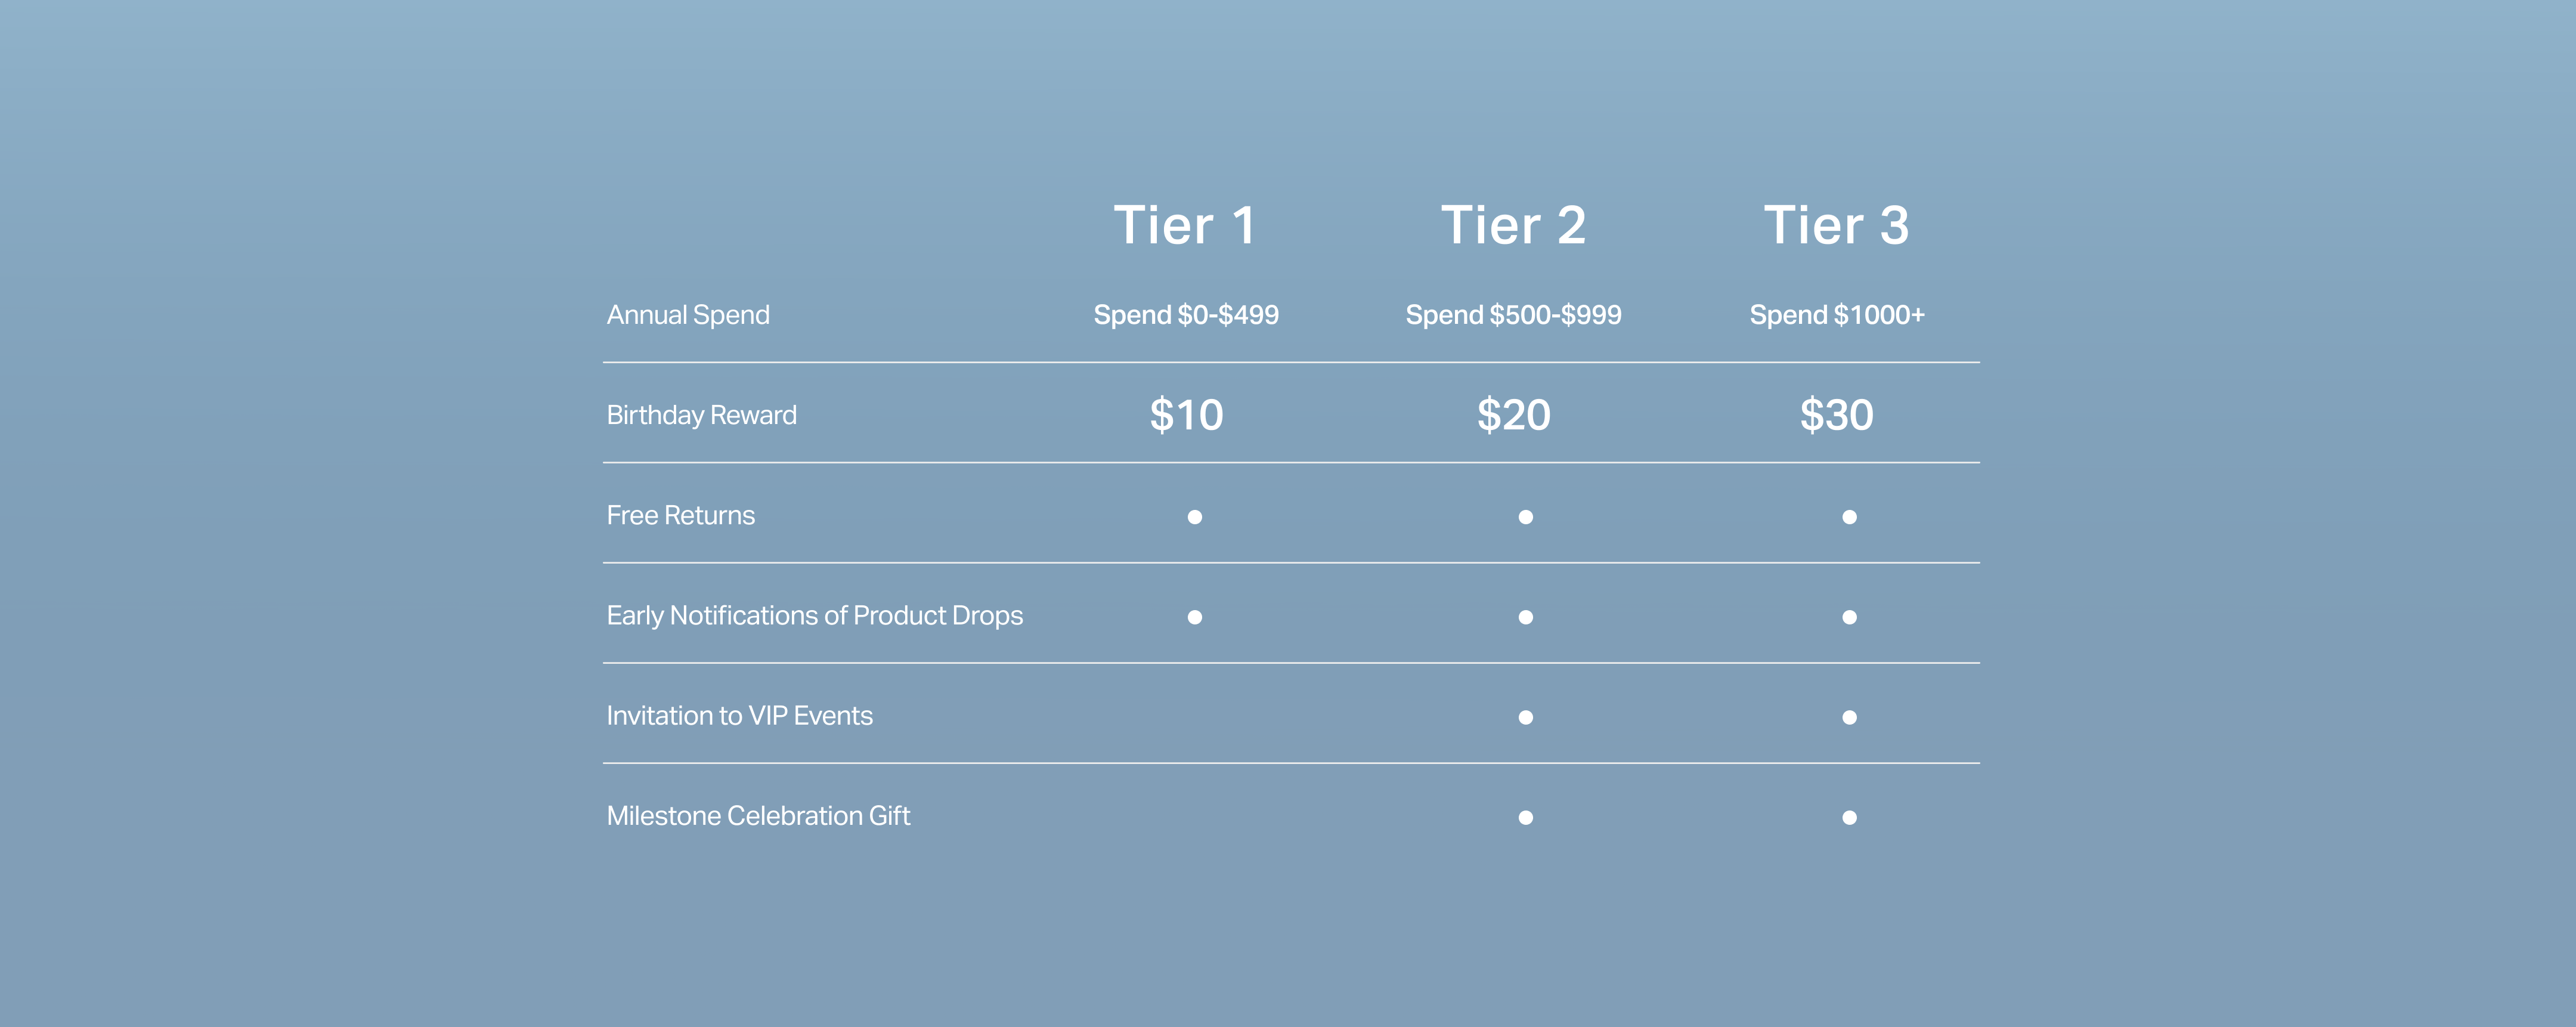Click the Tier 3 column heading
This screenshot has width=2576, height=1027.
coord(1836,225)
